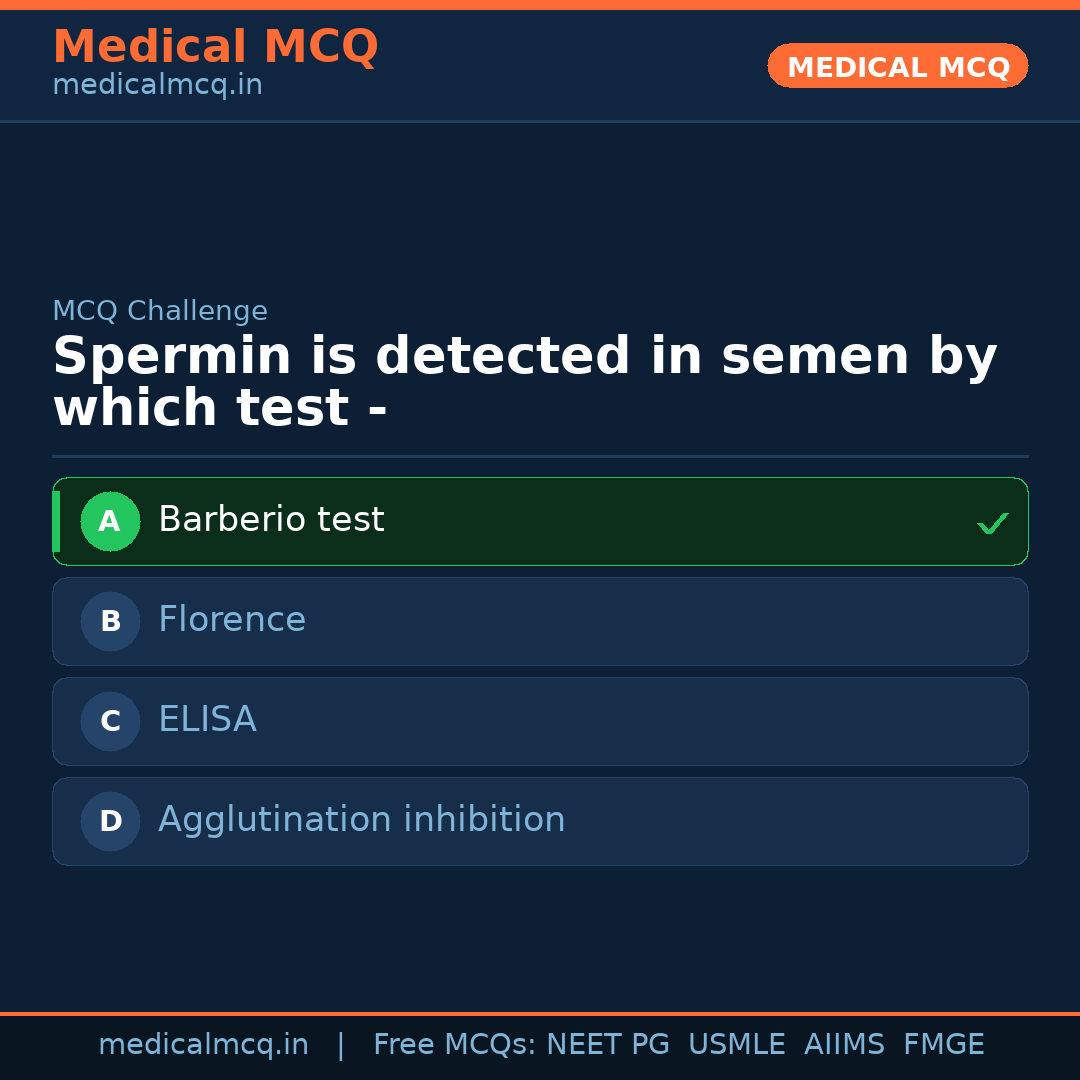Open the medicalmcq.in link under the header title
Image resolution: width=1080 pixels, height=1080 pixels.
(x=157, y=86)
